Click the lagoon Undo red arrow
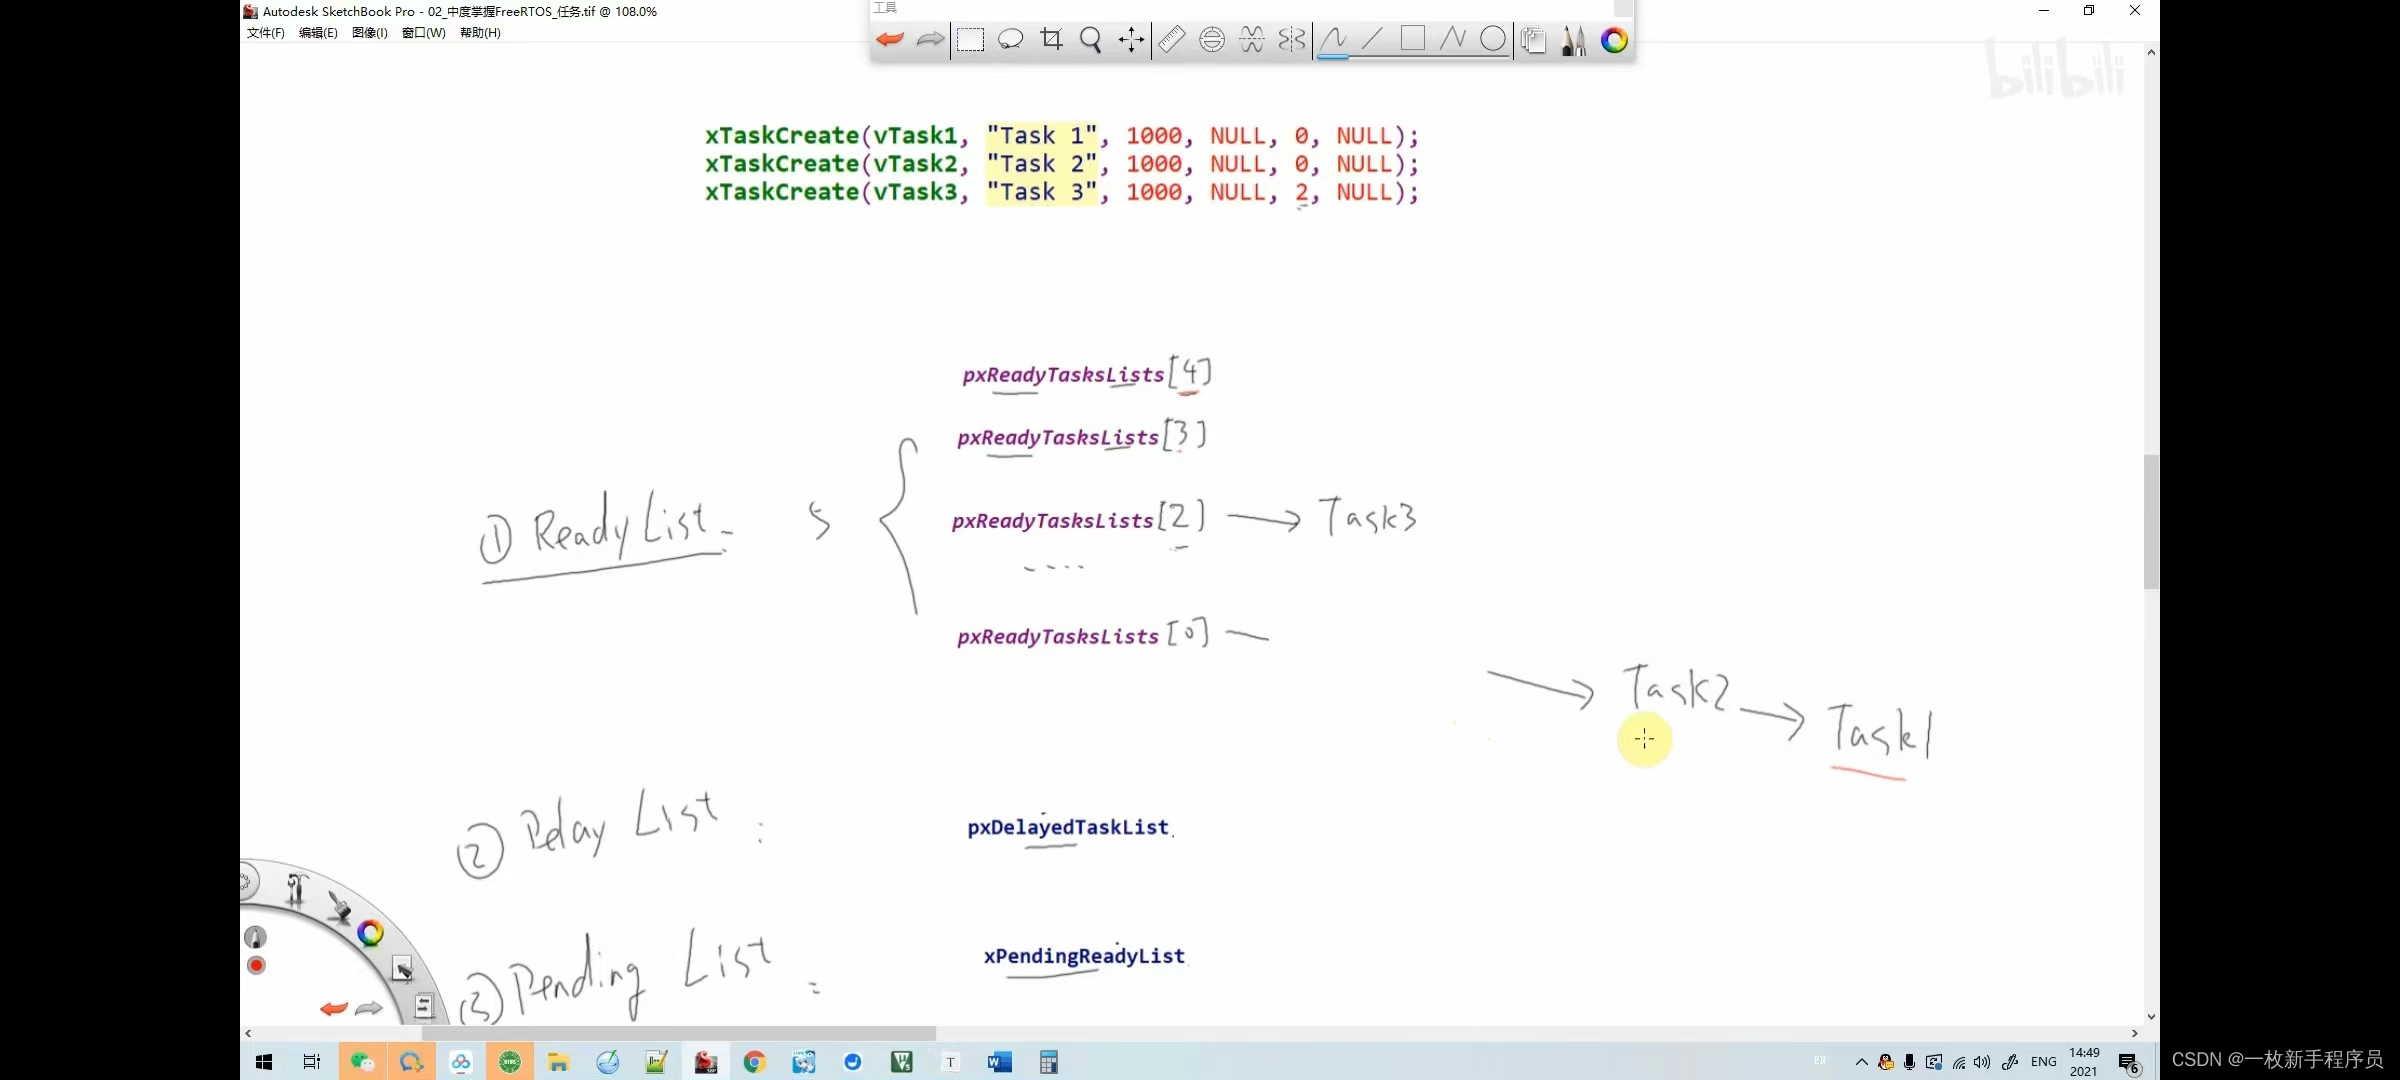 (334, 1008)
